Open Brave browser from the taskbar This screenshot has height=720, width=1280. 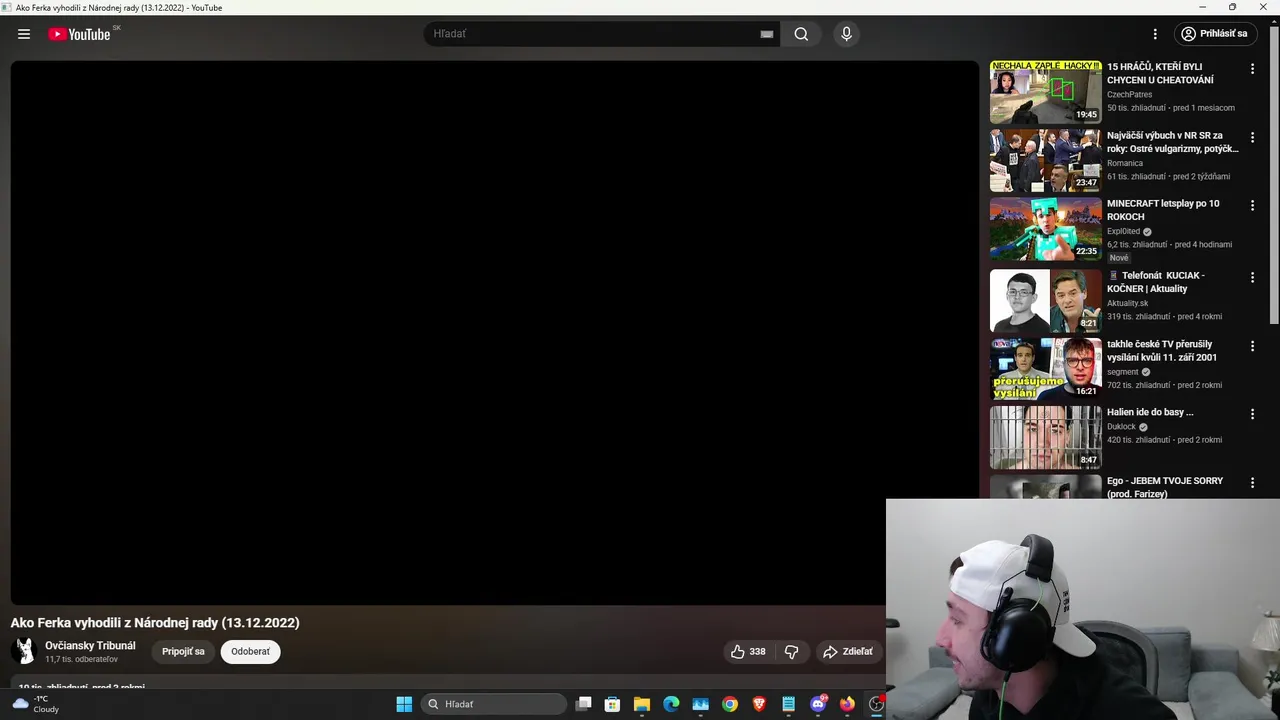point(759,704)
